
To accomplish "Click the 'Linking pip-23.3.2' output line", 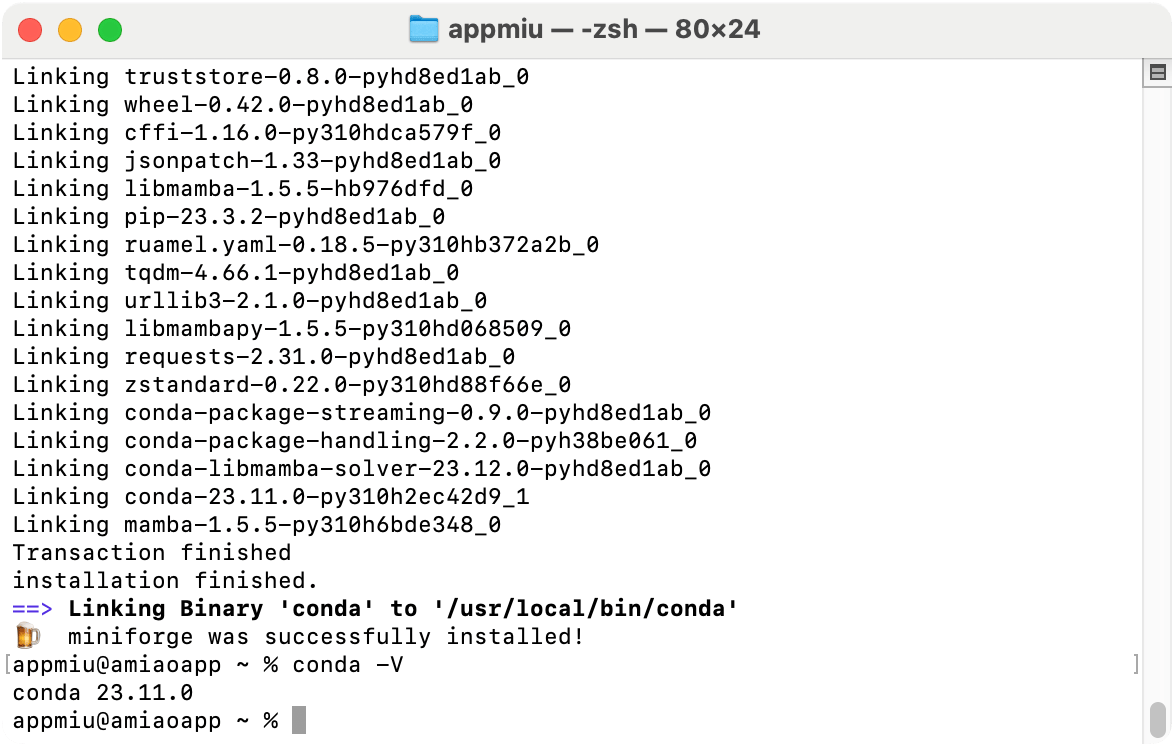I will (228, 216).
